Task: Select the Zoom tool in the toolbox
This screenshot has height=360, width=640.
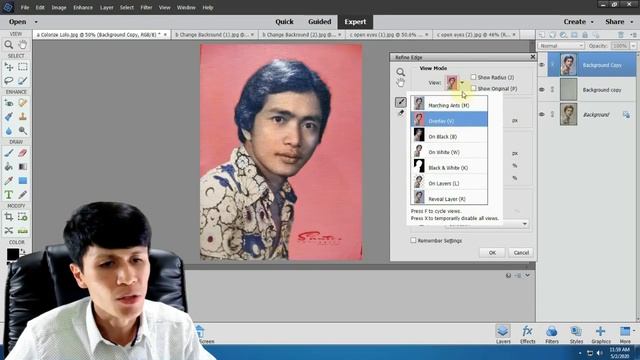Action: (x=9, y=44)
